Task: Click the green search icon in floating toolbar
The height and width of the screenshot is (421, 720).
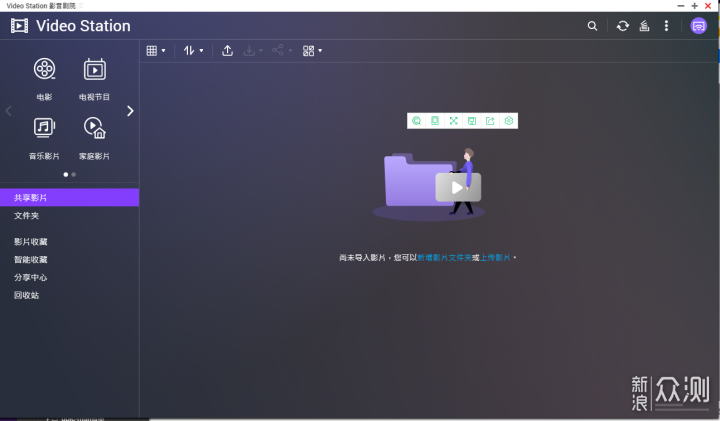Action: 416,121
